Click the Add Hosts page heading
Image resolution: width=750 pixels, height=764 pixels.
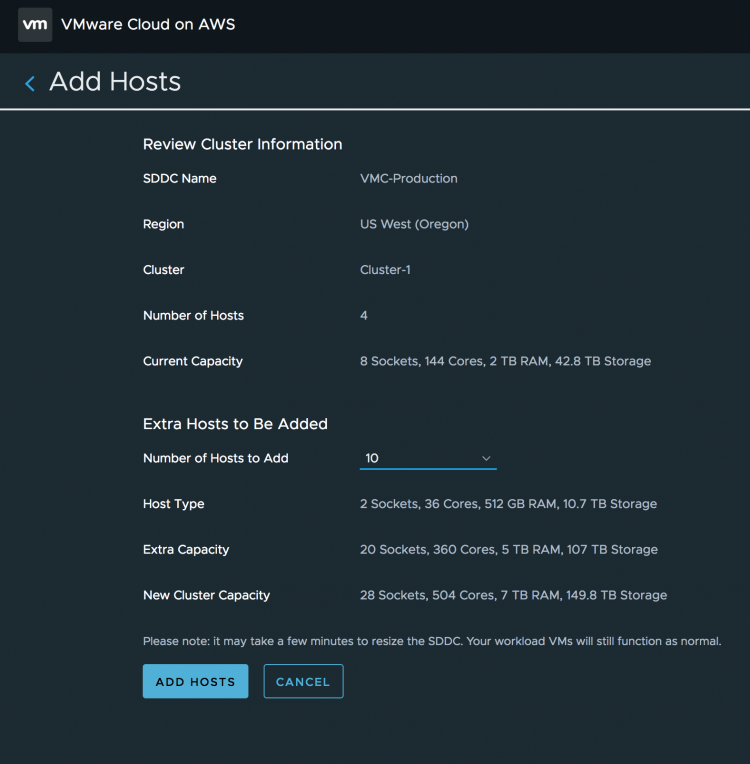point(115,82)
